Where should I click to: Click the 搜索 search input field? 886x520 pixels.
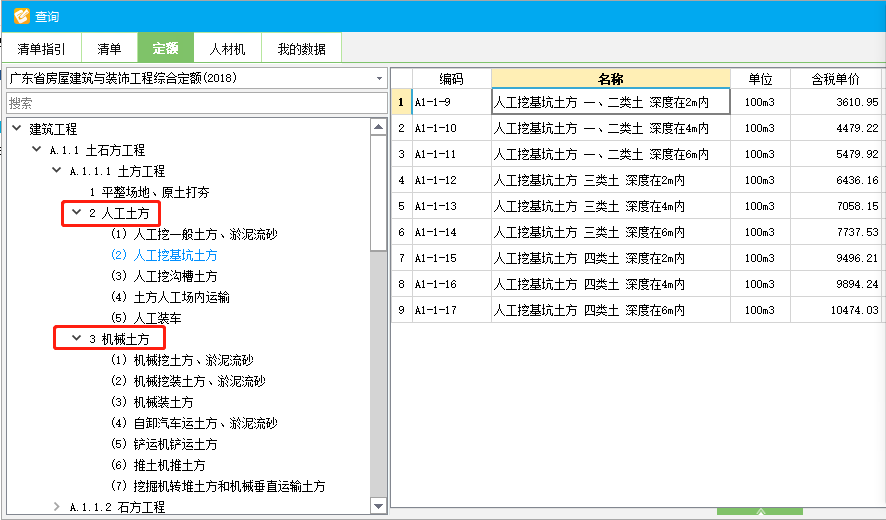pyautogui.click(x=197, y=103)
